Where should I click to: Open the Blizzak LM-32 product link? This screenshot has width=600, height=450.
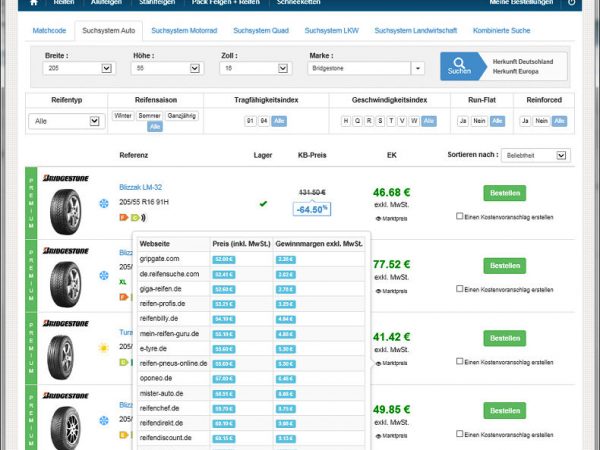click(140, 187)
